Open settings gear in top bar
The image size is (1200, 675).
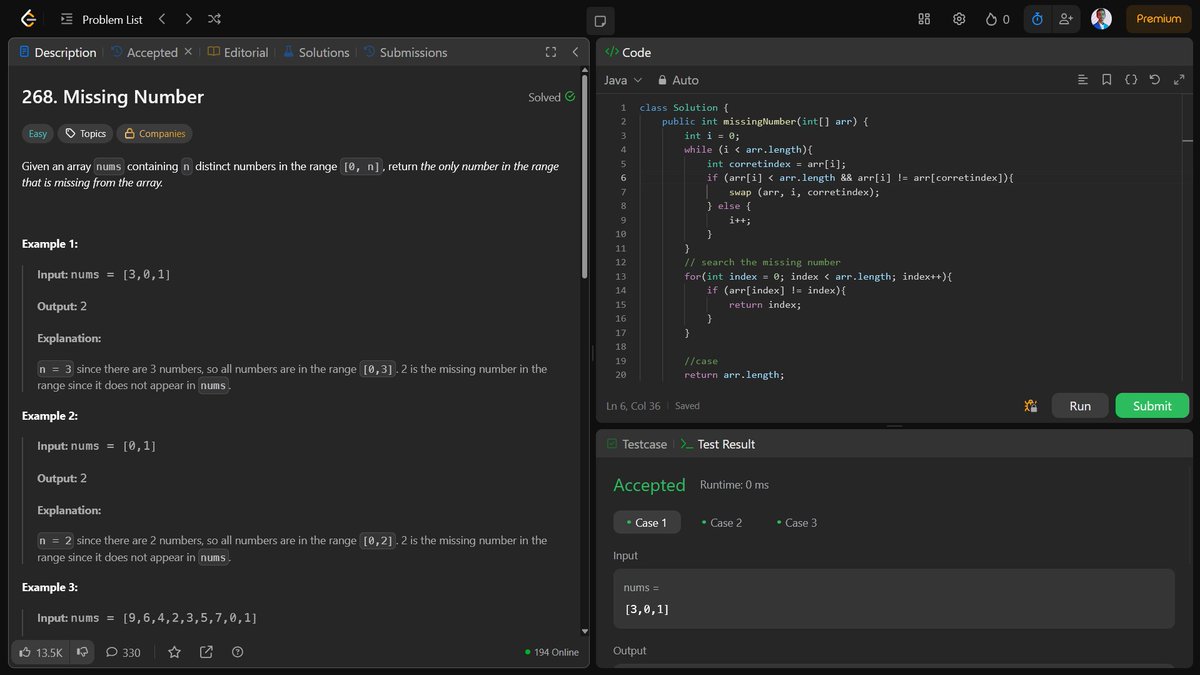pyautogui.click(x=959, y=19)
